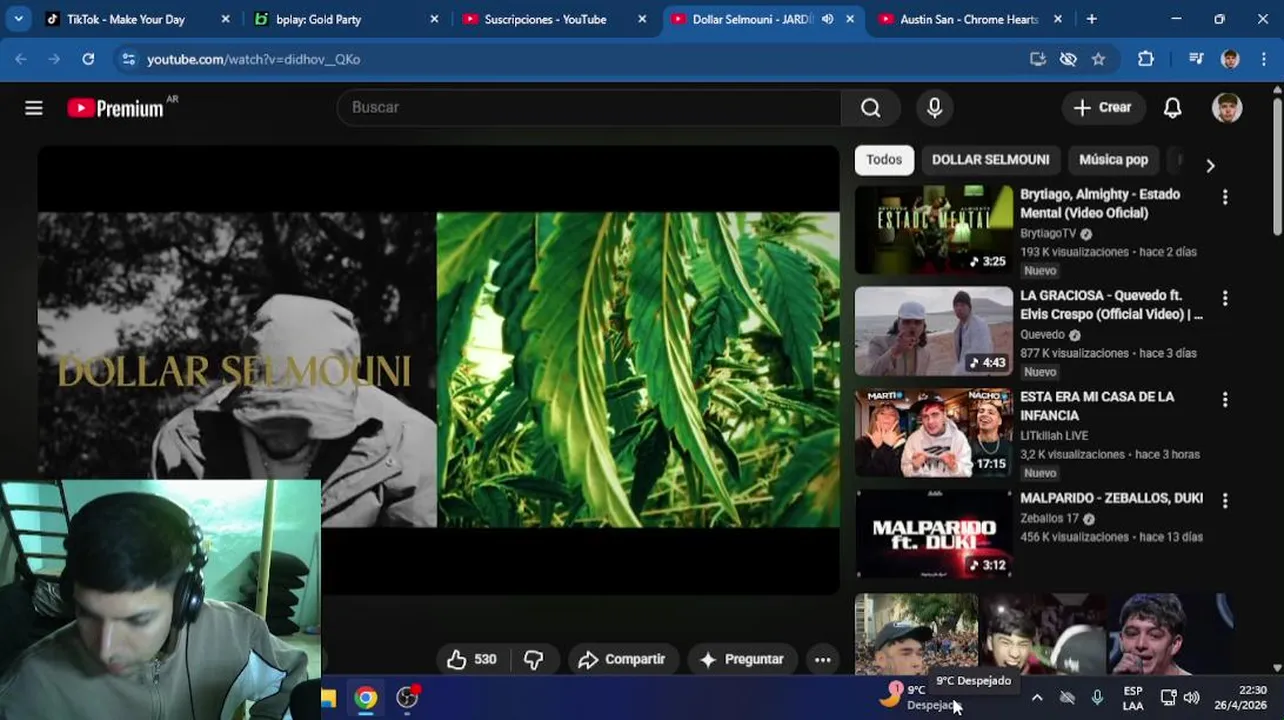Open recording app icon in taskbar
Image resolution: width=1284 pixels, height=720 pixels.
408,698
